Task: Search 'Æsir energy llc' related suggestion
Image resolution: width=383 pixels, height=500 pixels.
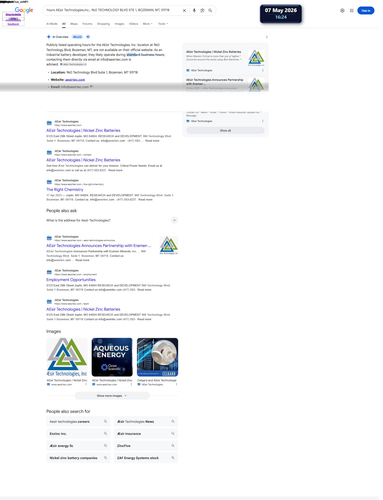Action: 78,446
